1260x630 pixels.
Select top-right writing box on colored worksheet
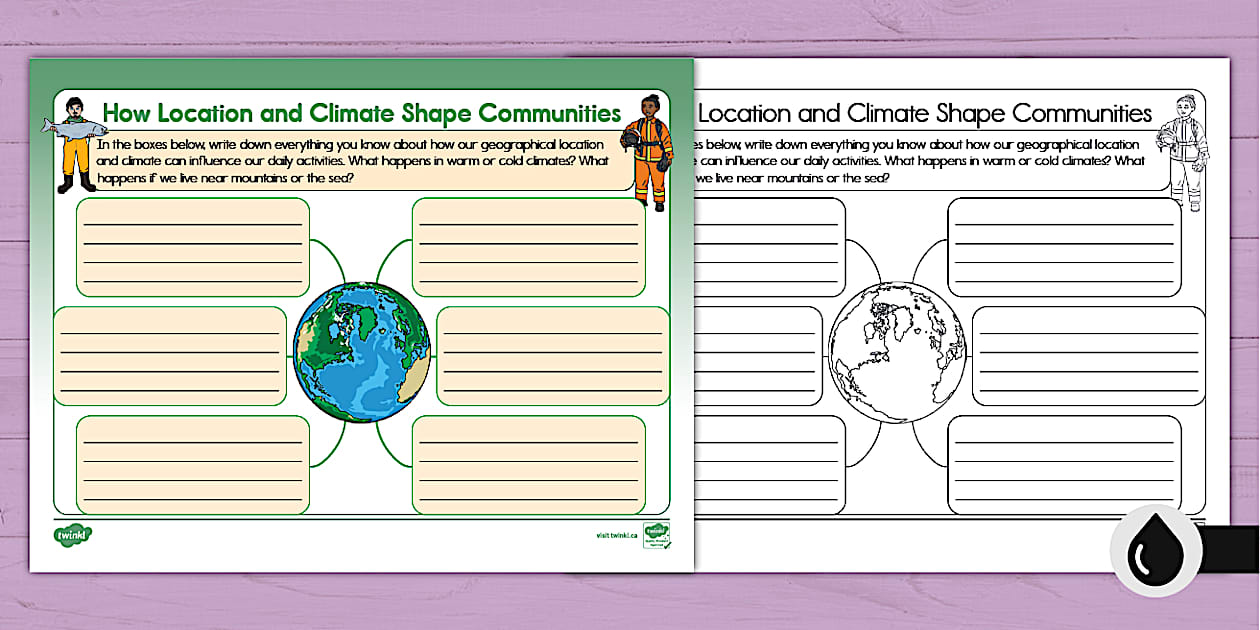pyautogui.click(x=528, y=247)
